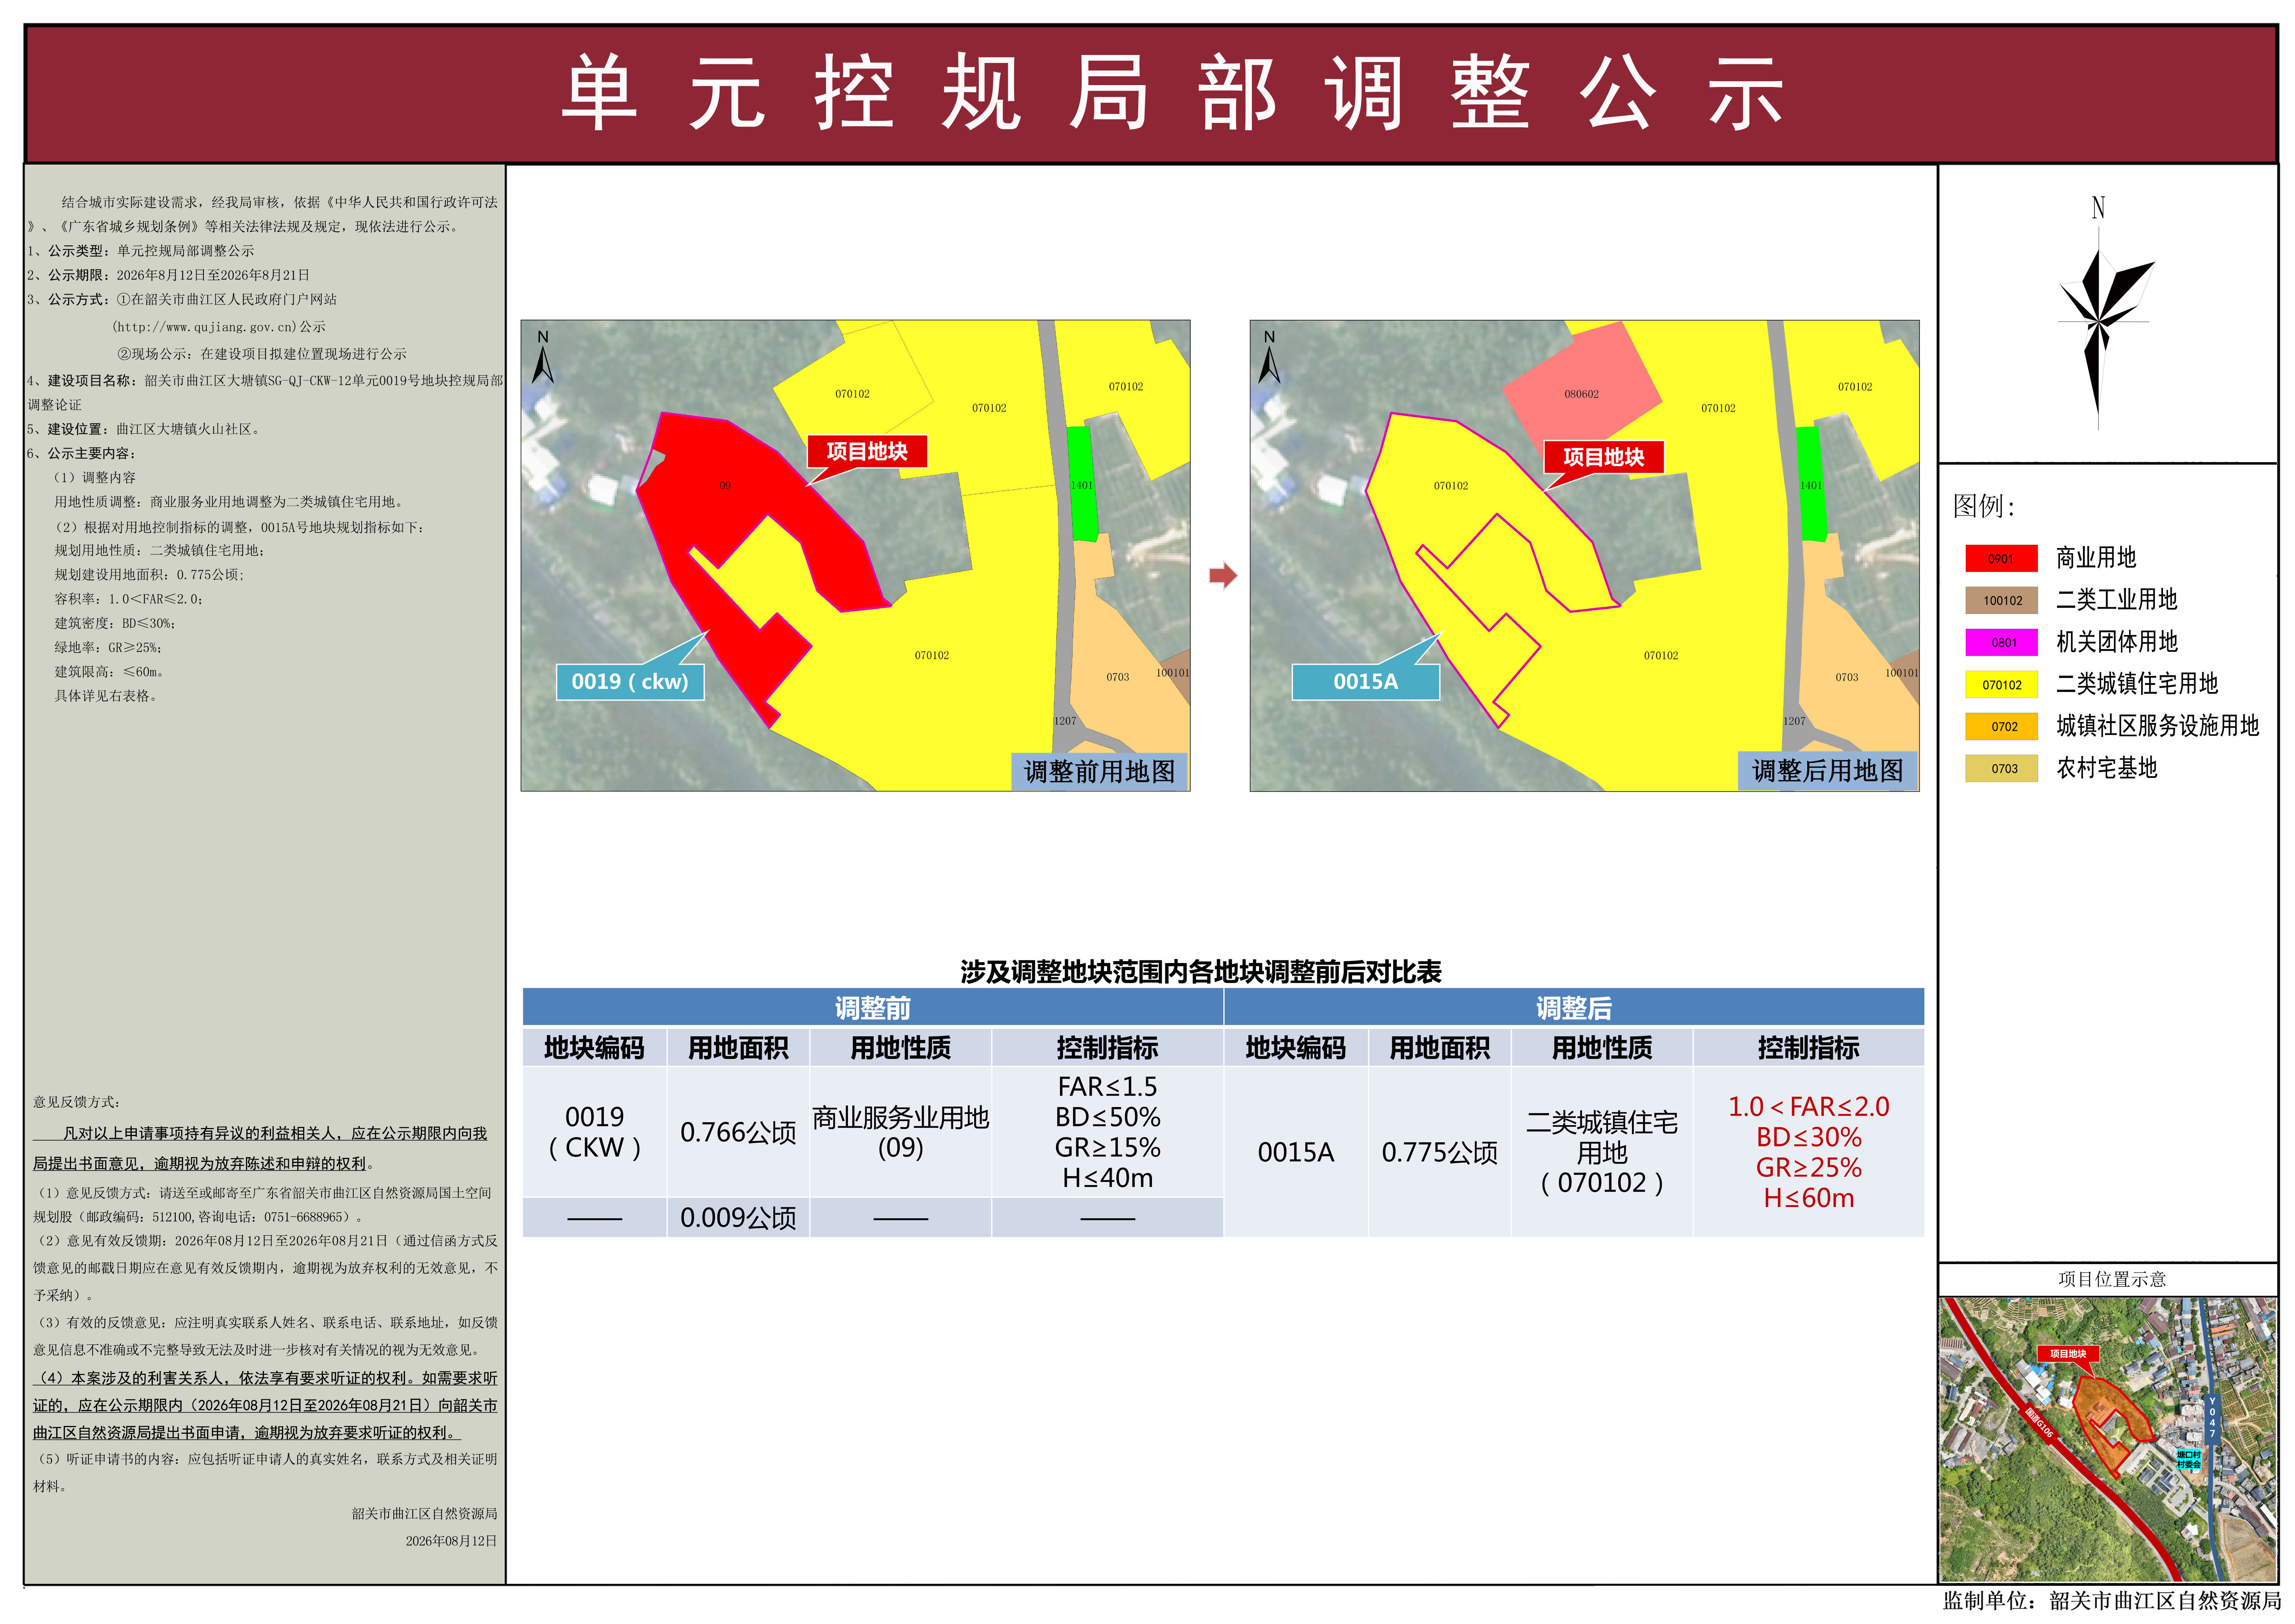Click the 公示类型：单元控规局部调整公示 line
This screenshot has width=2295, height=1624.
tap(141, 251)
